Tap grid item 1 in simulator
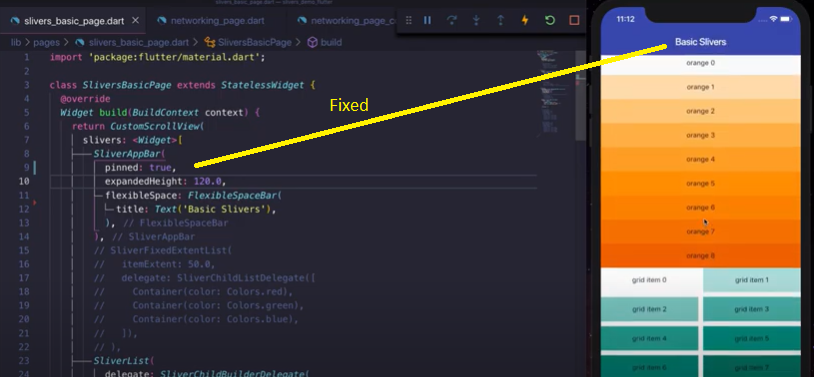This screenshot has height=377, width=814. pyautogui.click(x=752, y=280)
